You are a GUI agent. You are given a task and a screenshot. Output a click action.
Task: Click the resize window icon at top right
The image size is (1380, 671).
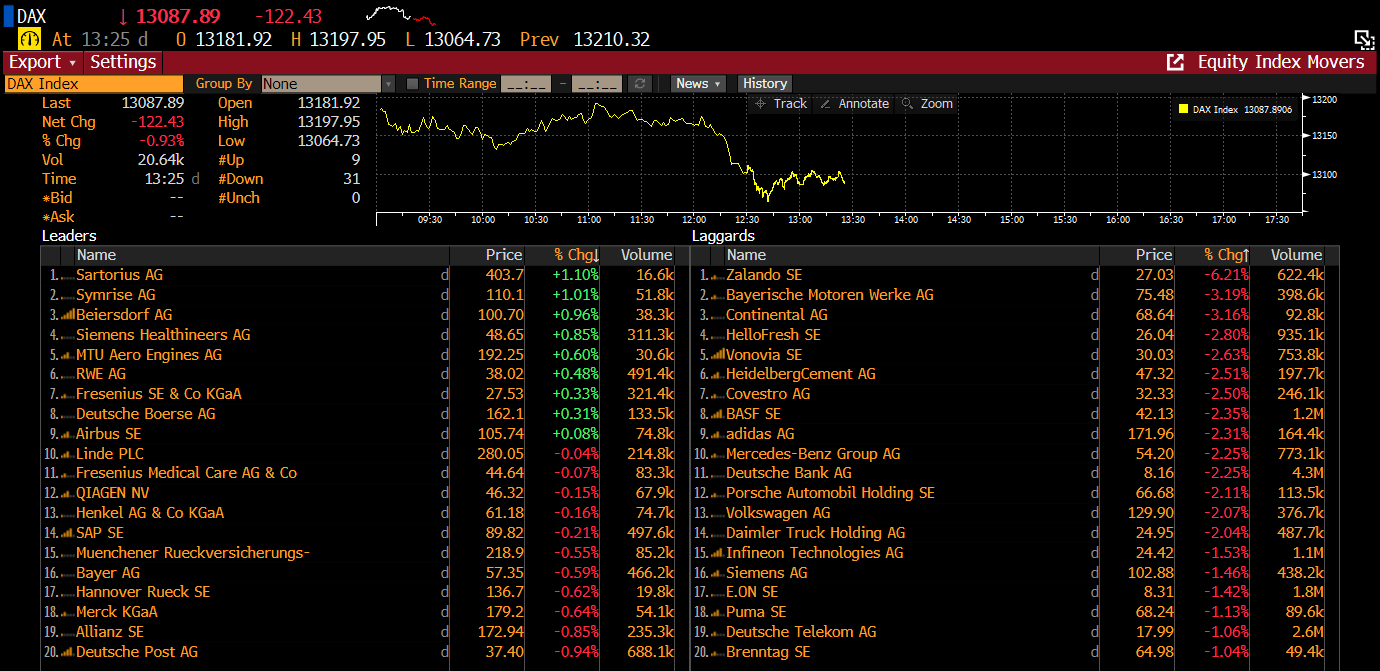1364,39
